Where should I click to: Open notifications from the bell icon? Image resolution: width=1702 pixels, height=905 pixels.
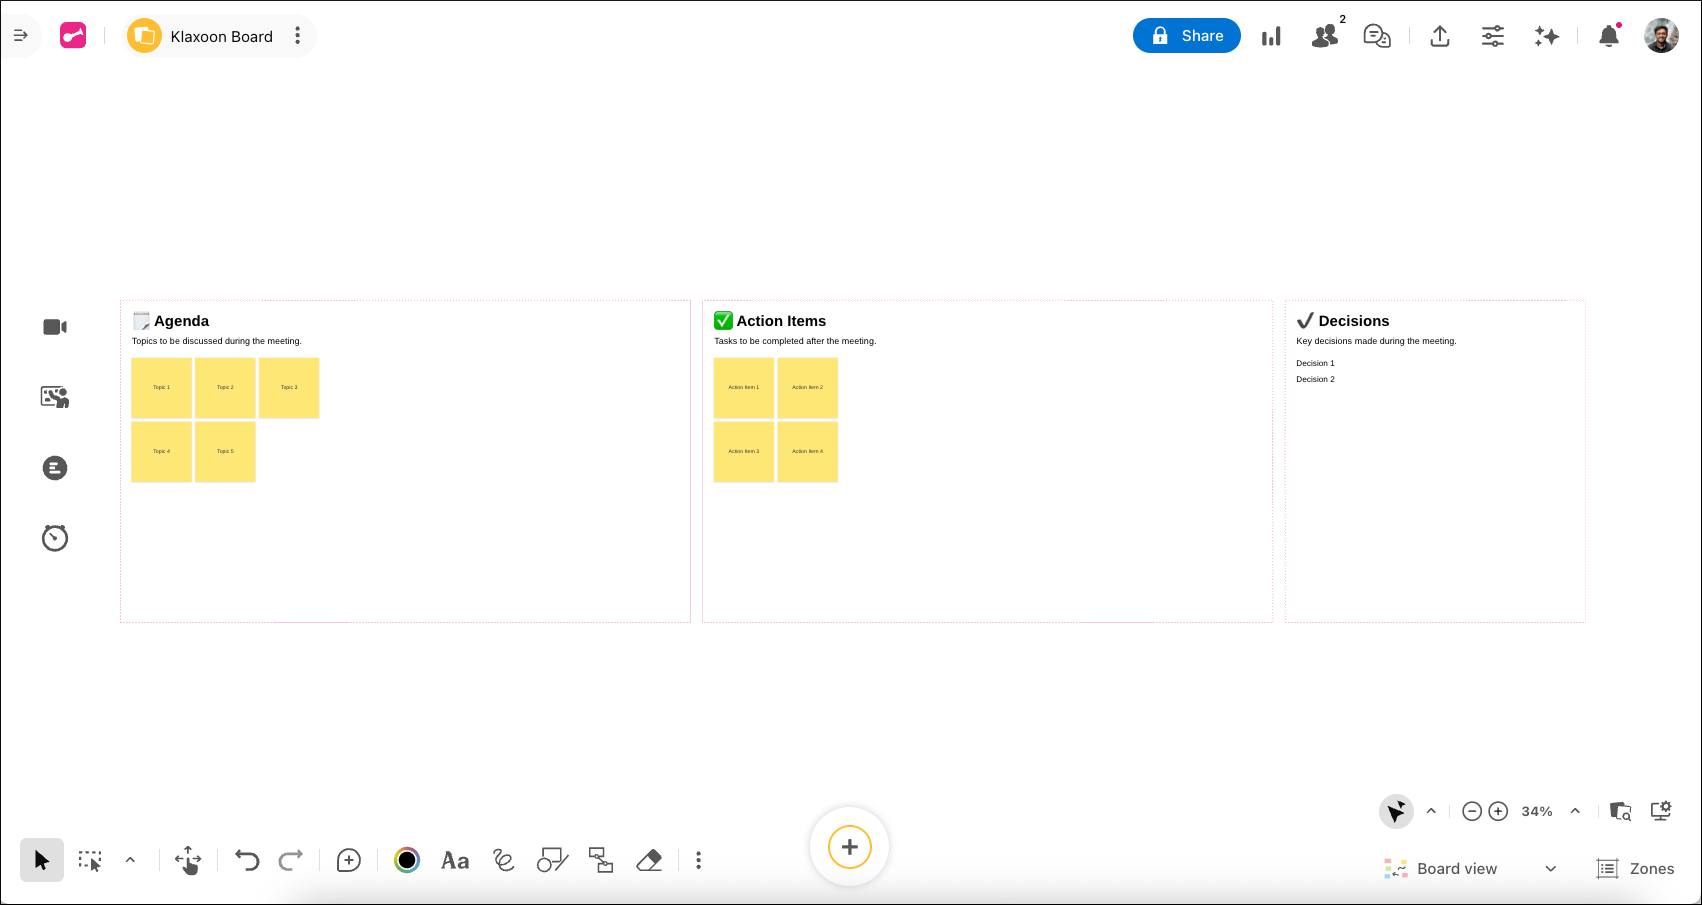[x=1610, y=36]
